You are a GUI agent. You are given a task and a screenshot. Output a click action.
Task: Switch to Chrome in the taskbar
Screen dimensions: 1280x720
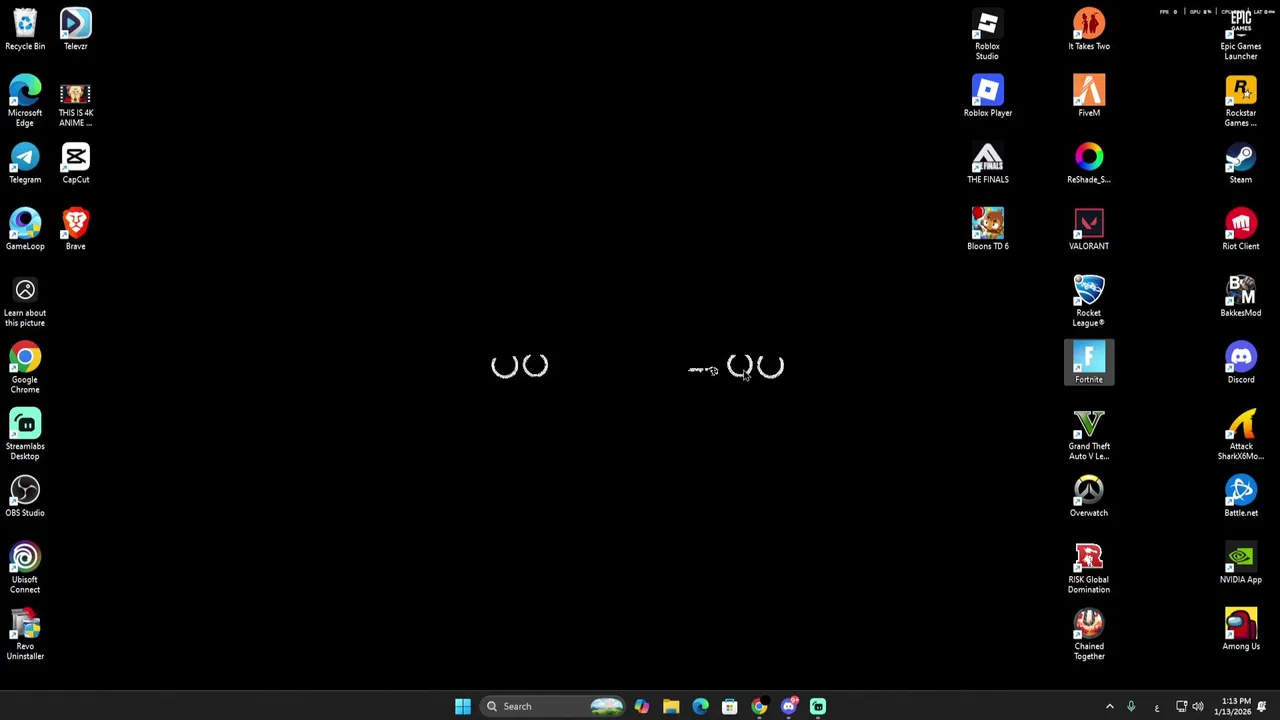pos(759,706)
